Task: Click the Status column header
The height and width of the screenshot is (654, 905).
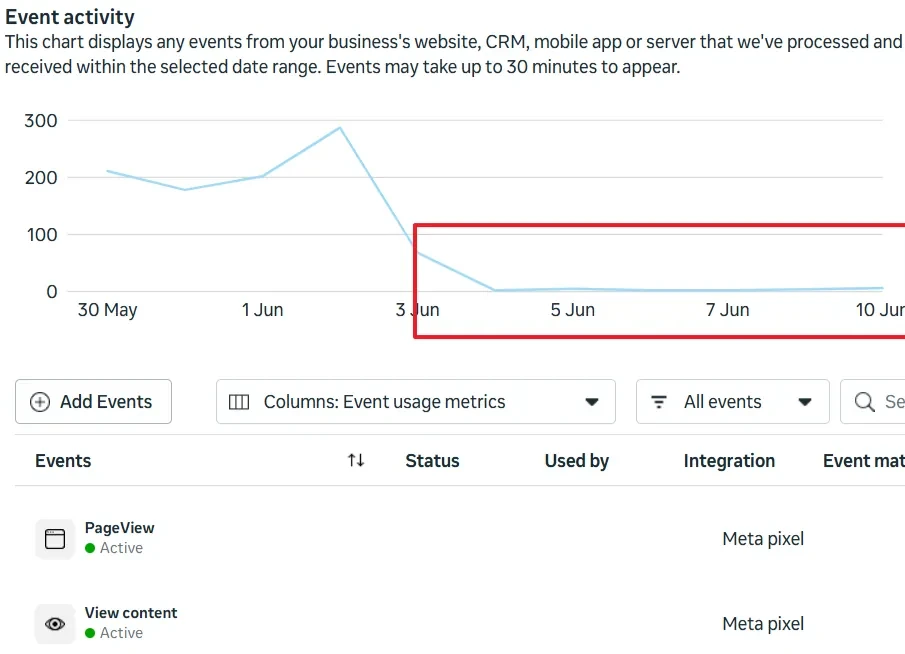Action: coord(432,461)
